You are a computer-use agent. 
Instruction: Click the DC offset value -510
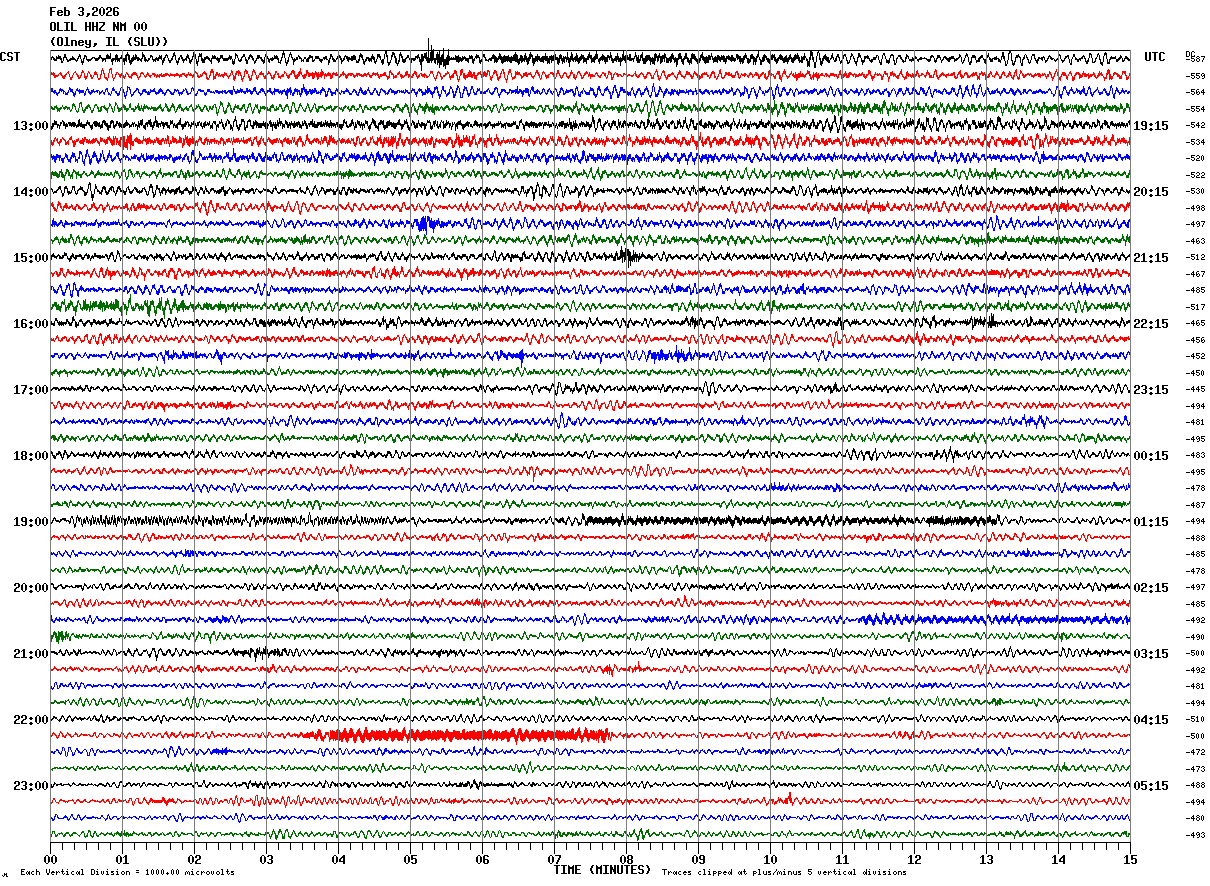pos(1195,719)
